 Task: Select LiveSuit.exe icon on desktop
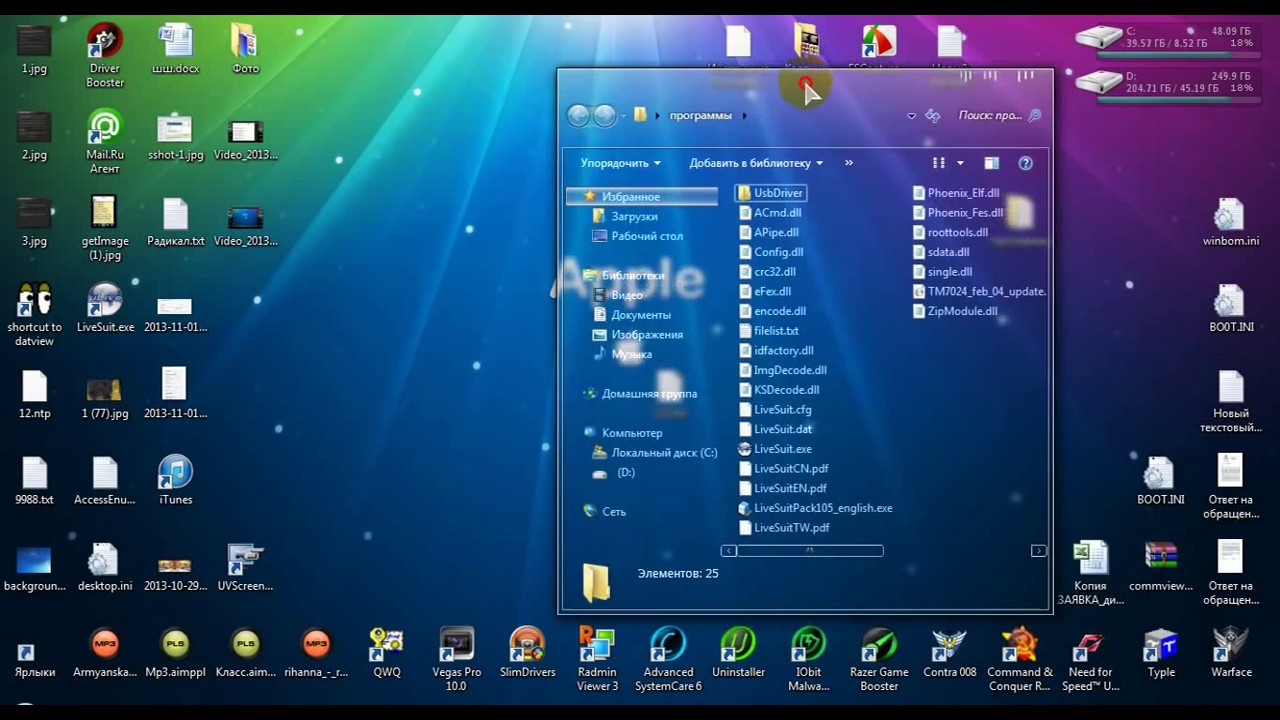pyautogui.click(x=105, y=308)
